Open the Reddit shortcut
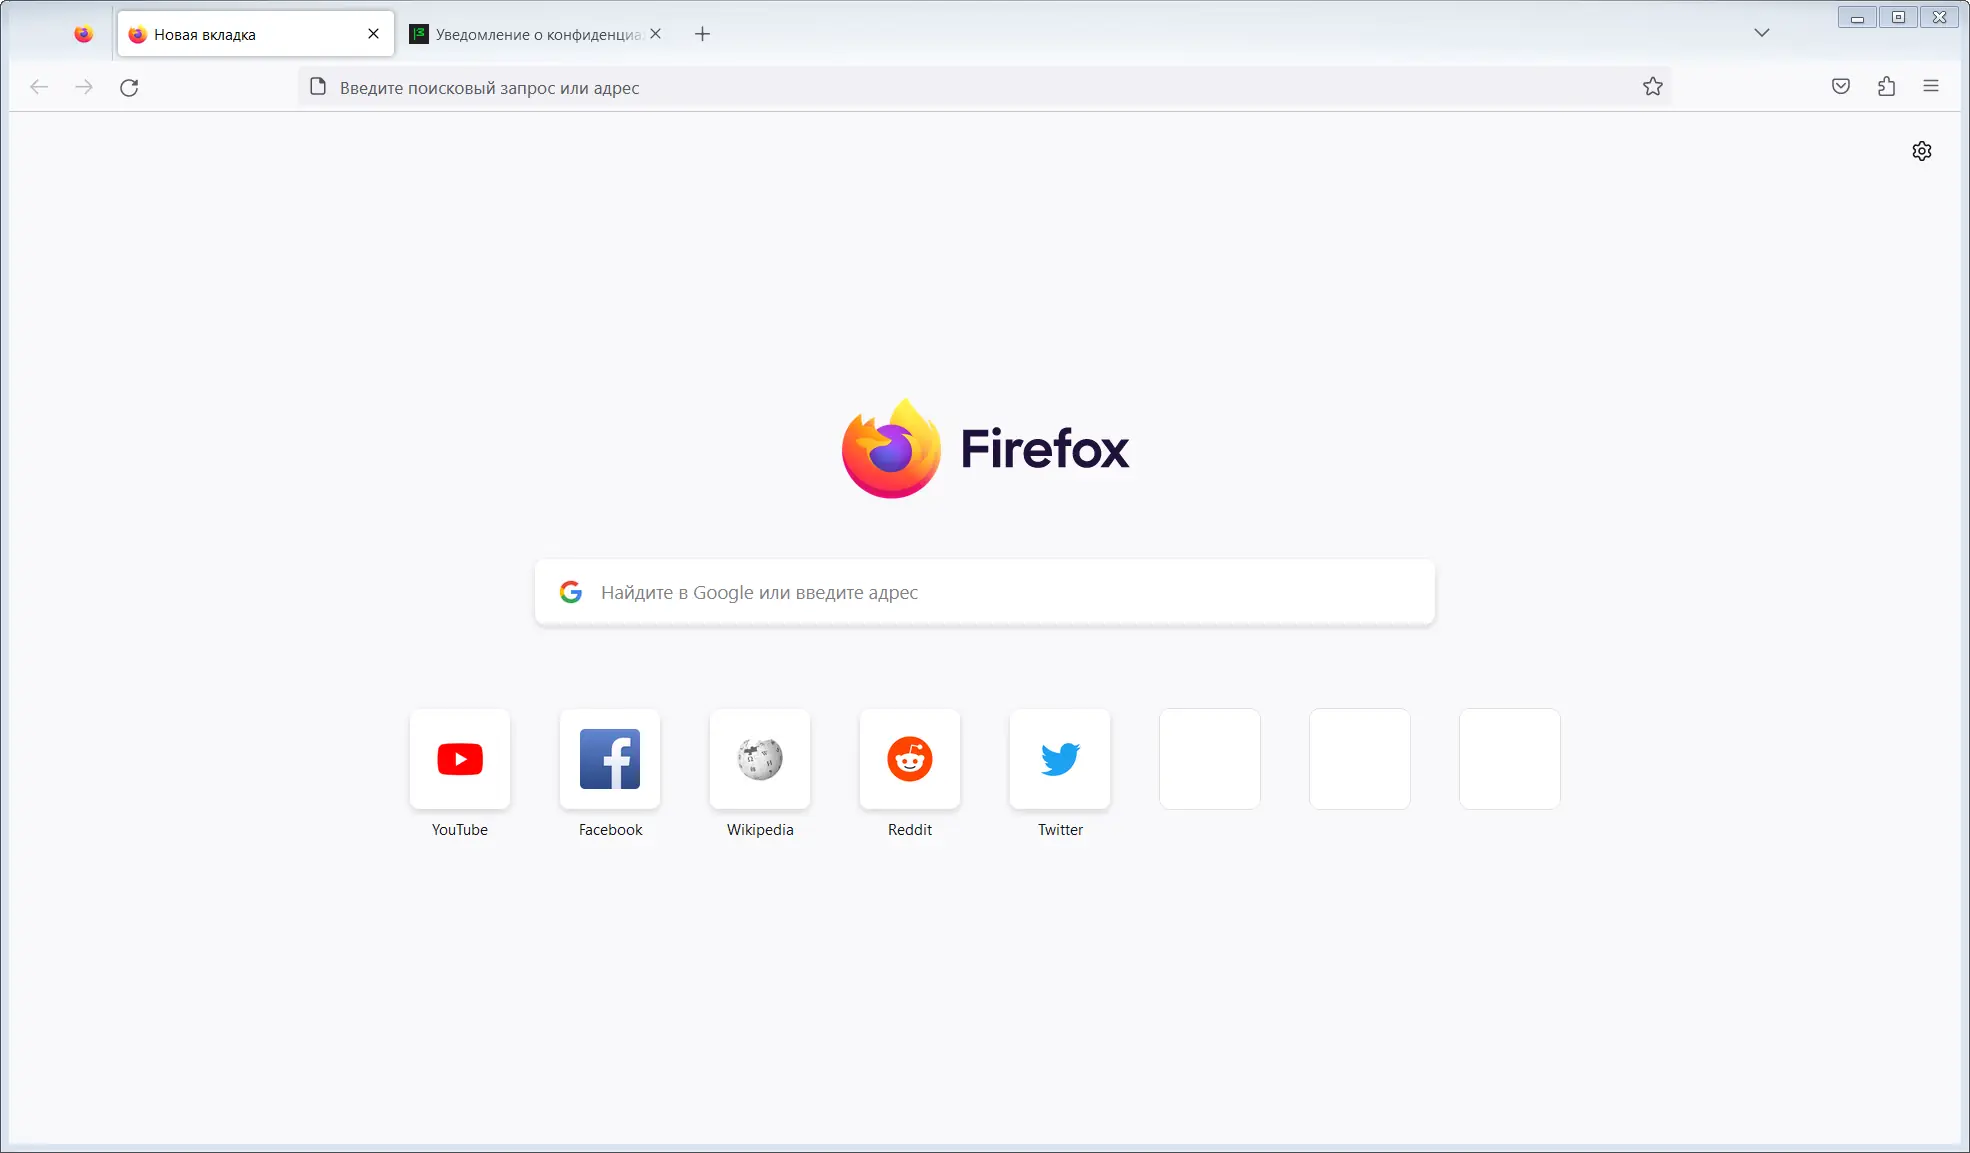The width and height of the screenshot is (1970, 1153). coord(909,760)
